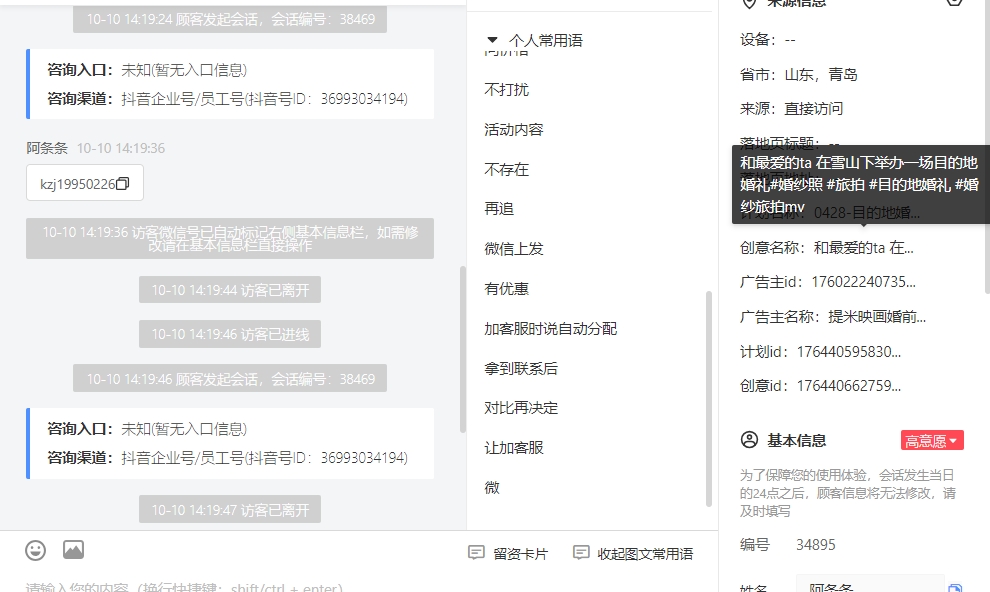
Task: Click the 收起图文常用语 icon
Action: [x=581, y=553]
